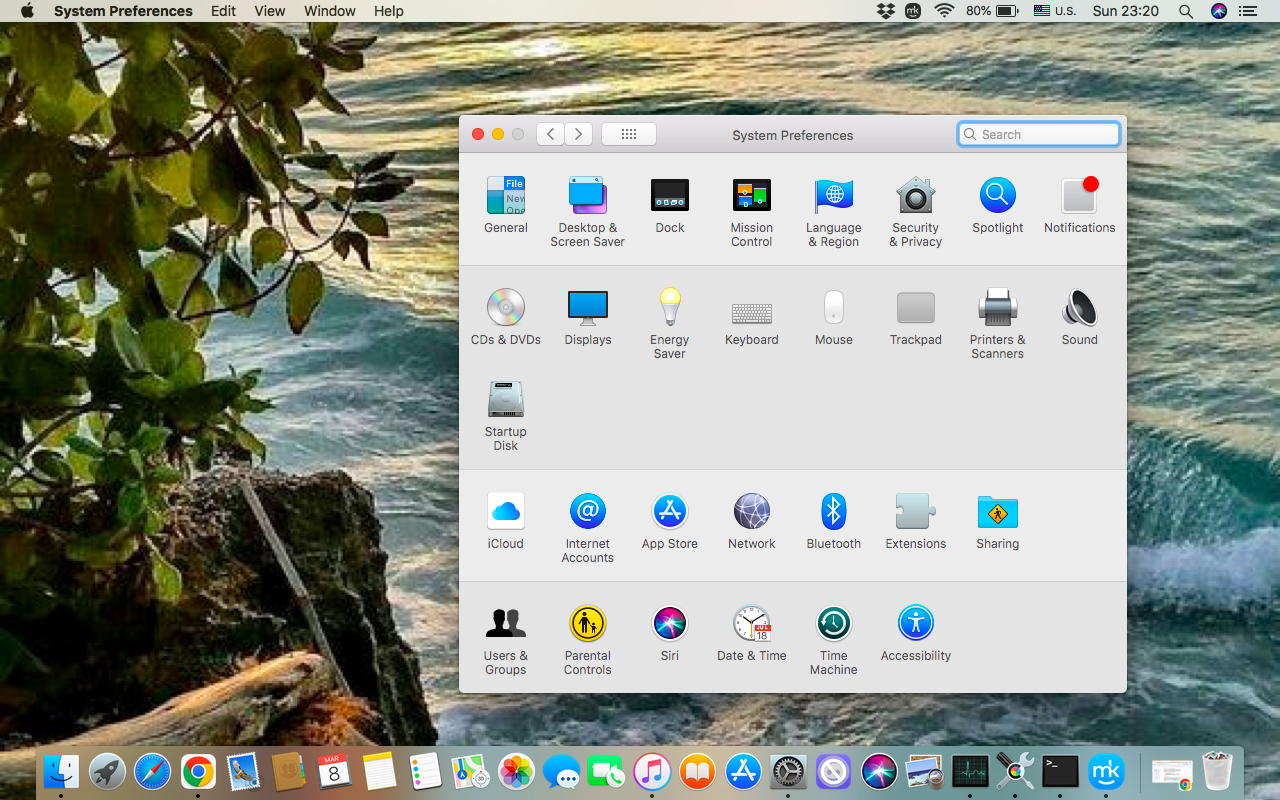Open Desktop & Screen Saver settings
1280x800 pixels.
pyautogui.click(x=587, y=195)
